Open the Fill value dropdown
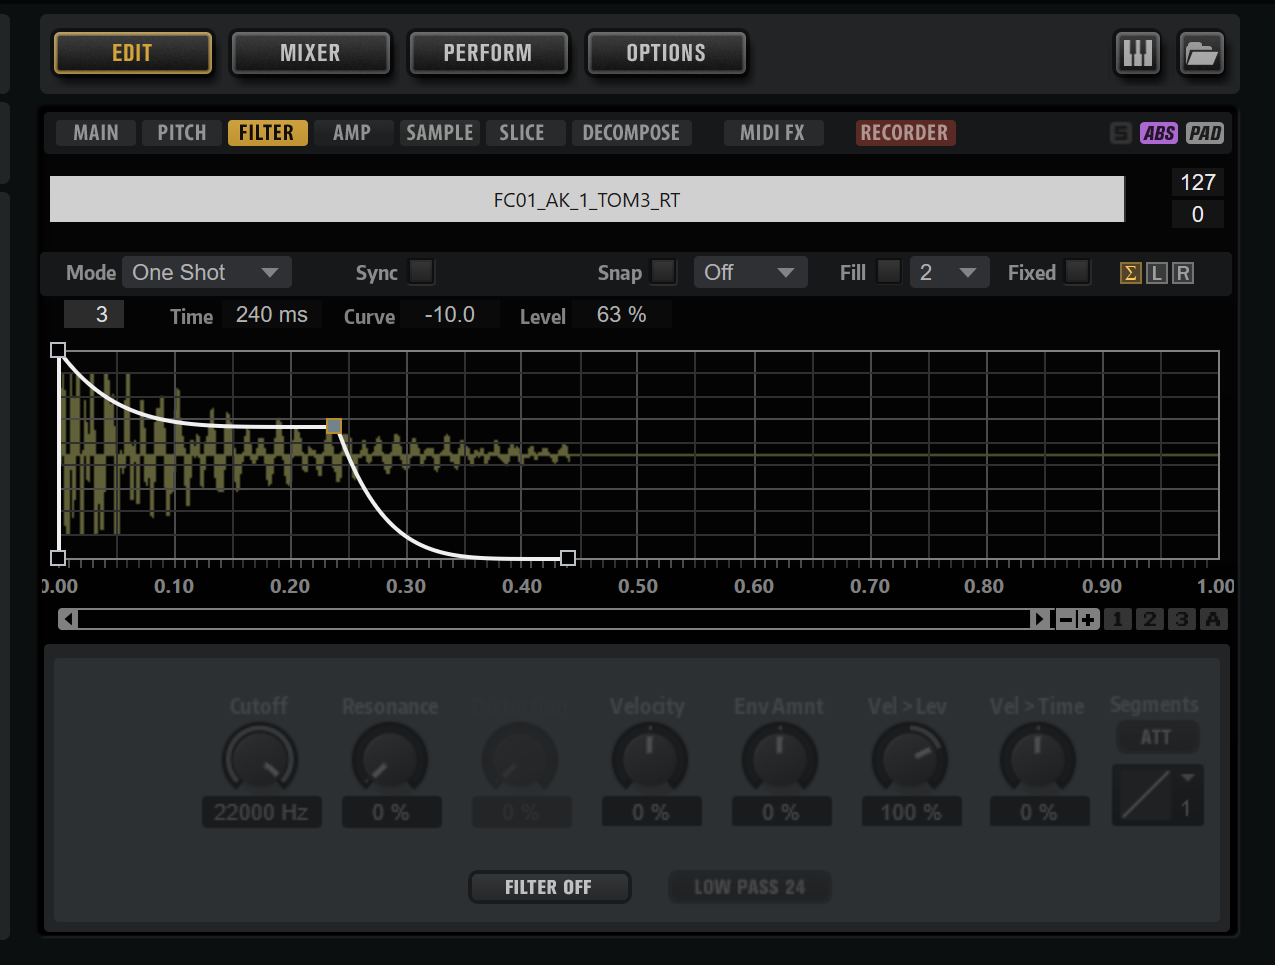 point(948,272)
